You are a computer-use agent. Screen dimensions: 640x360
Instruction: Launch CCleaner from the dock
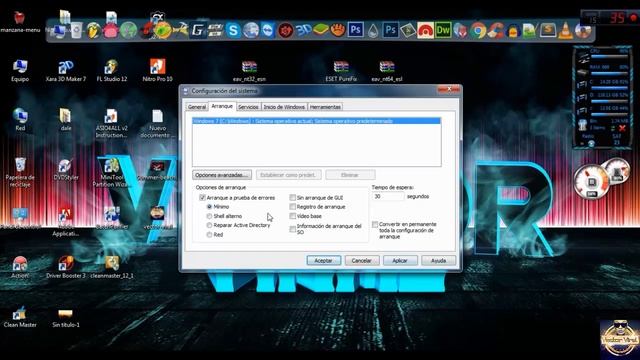495,30
